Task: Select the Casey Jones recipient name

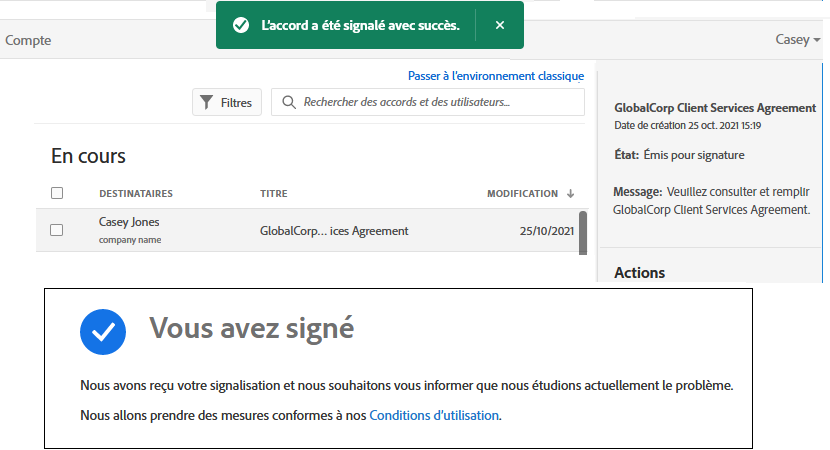Action: pyautogui.click(x=129, y=222)
